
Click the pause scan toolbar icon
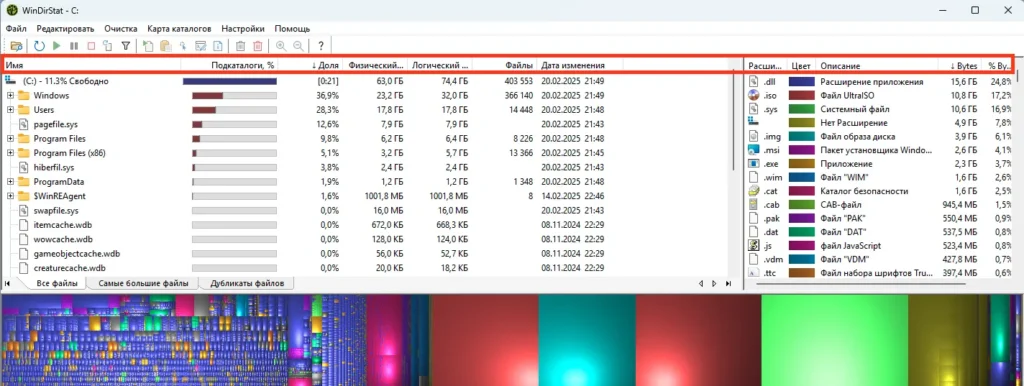[x=74, y=46]
